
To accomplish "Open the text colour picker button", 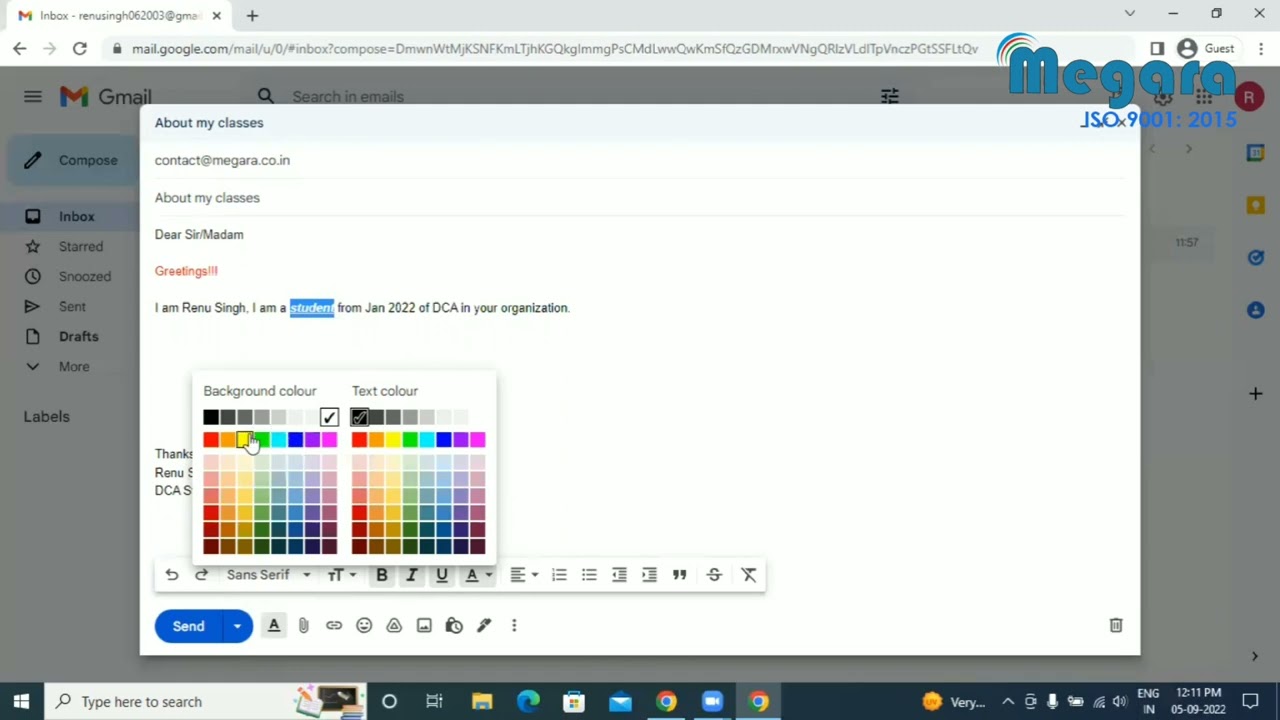I will [477, 575].
